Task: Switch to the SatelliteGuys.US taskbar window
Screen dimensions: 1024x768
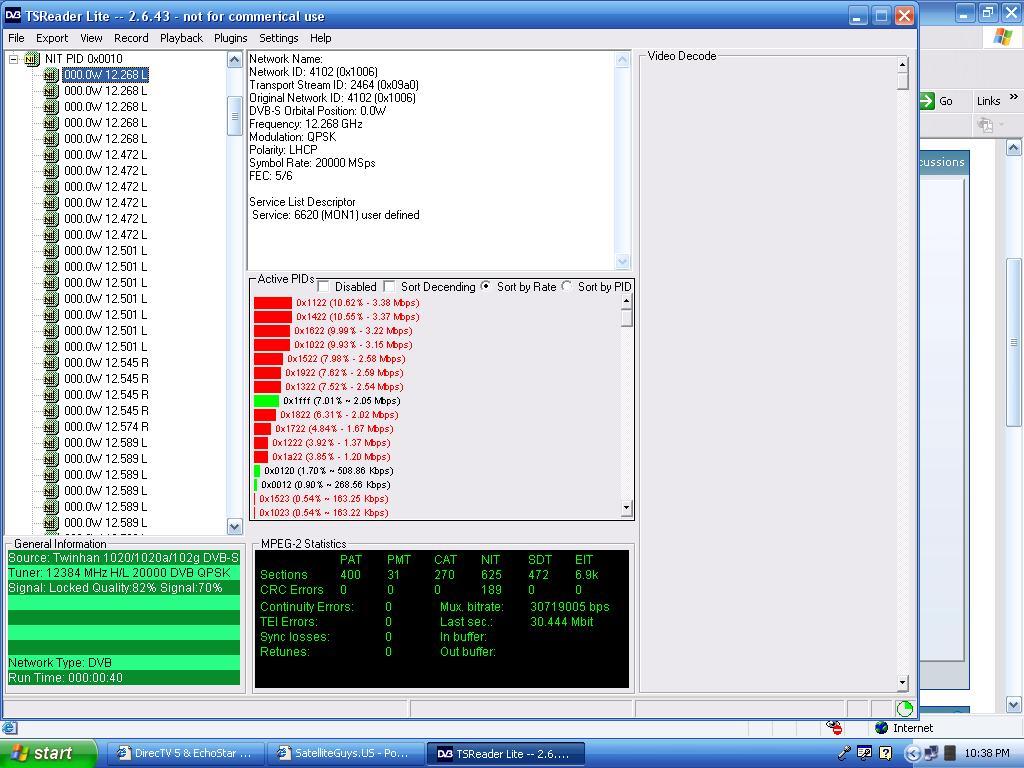Action: point(345,754)
